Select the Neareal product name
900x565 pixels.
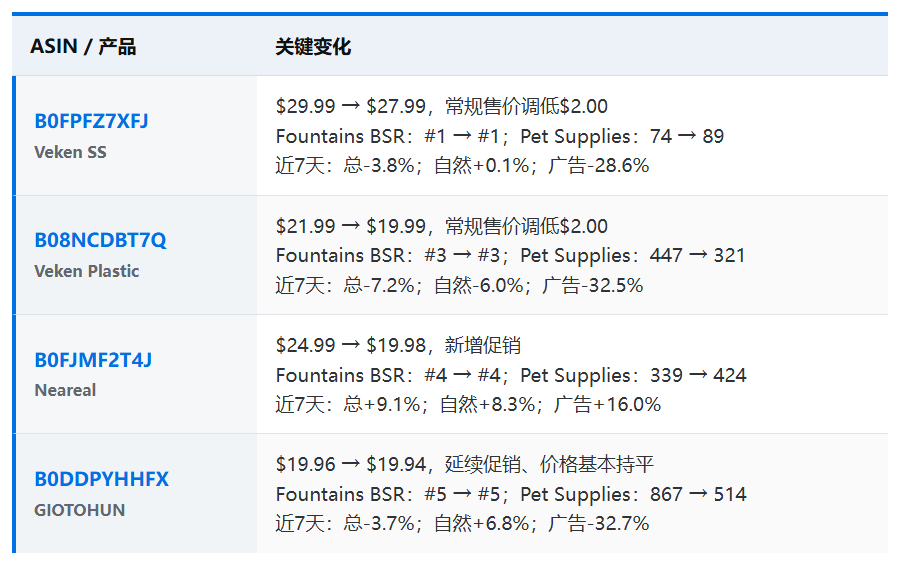pos(65,390)
